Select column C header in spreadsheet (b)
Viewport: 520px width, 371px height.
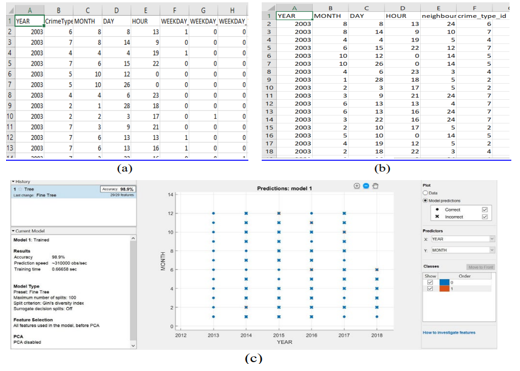tap(366, 8)
